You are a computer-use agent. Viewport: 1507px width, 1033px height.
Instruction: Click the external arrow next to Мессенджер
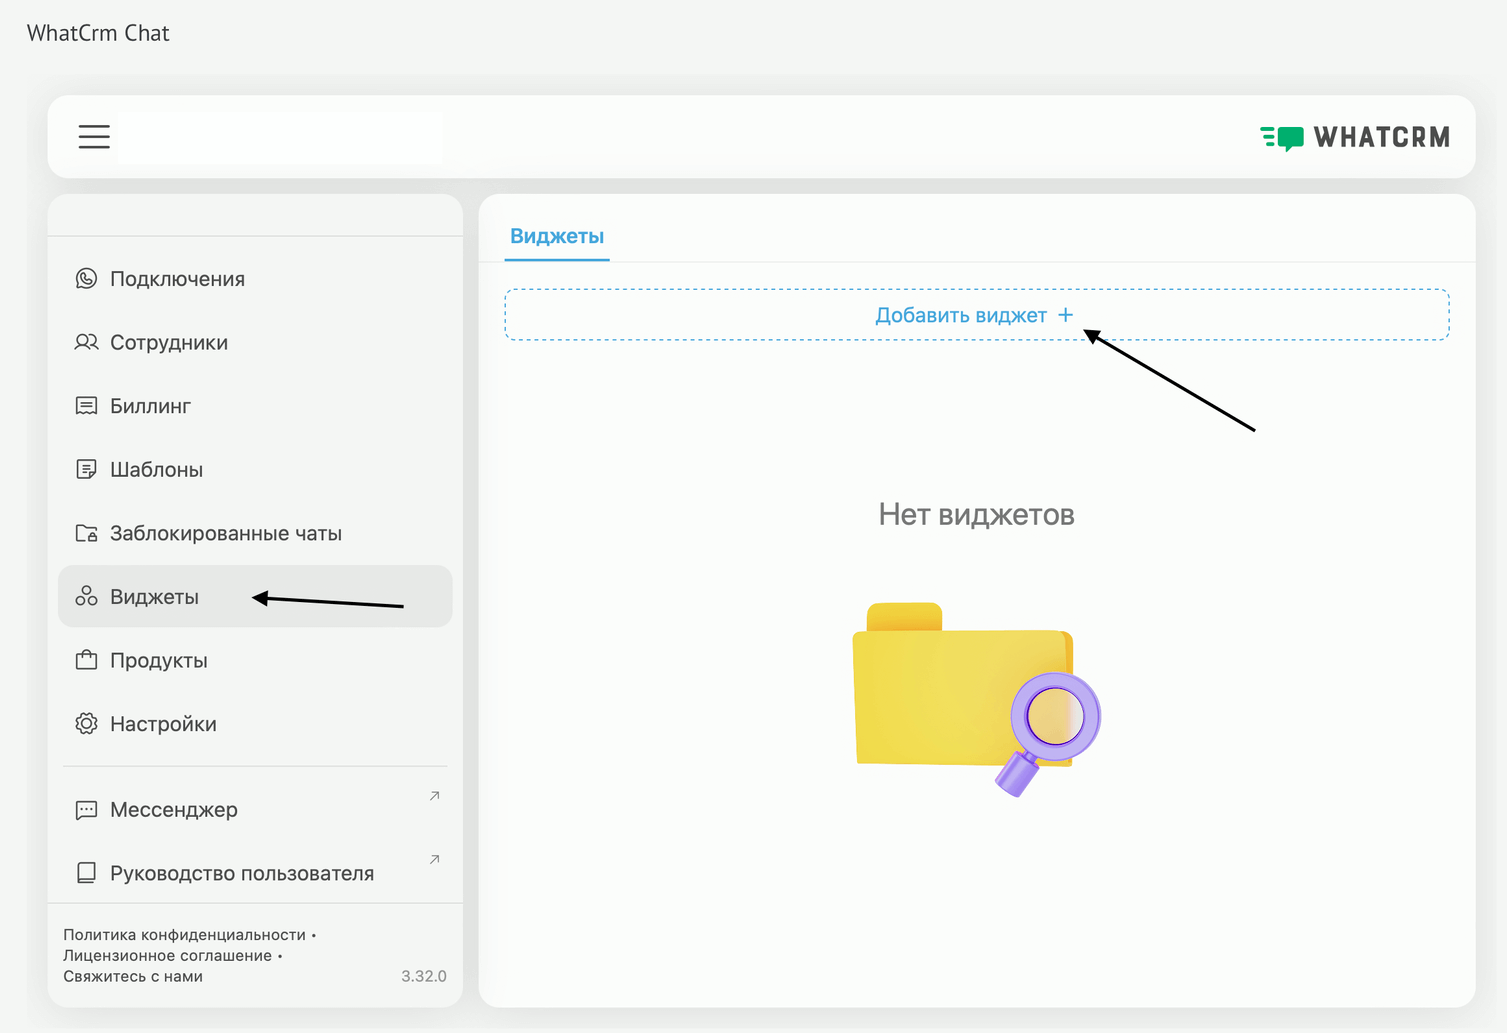click(434, 796)
